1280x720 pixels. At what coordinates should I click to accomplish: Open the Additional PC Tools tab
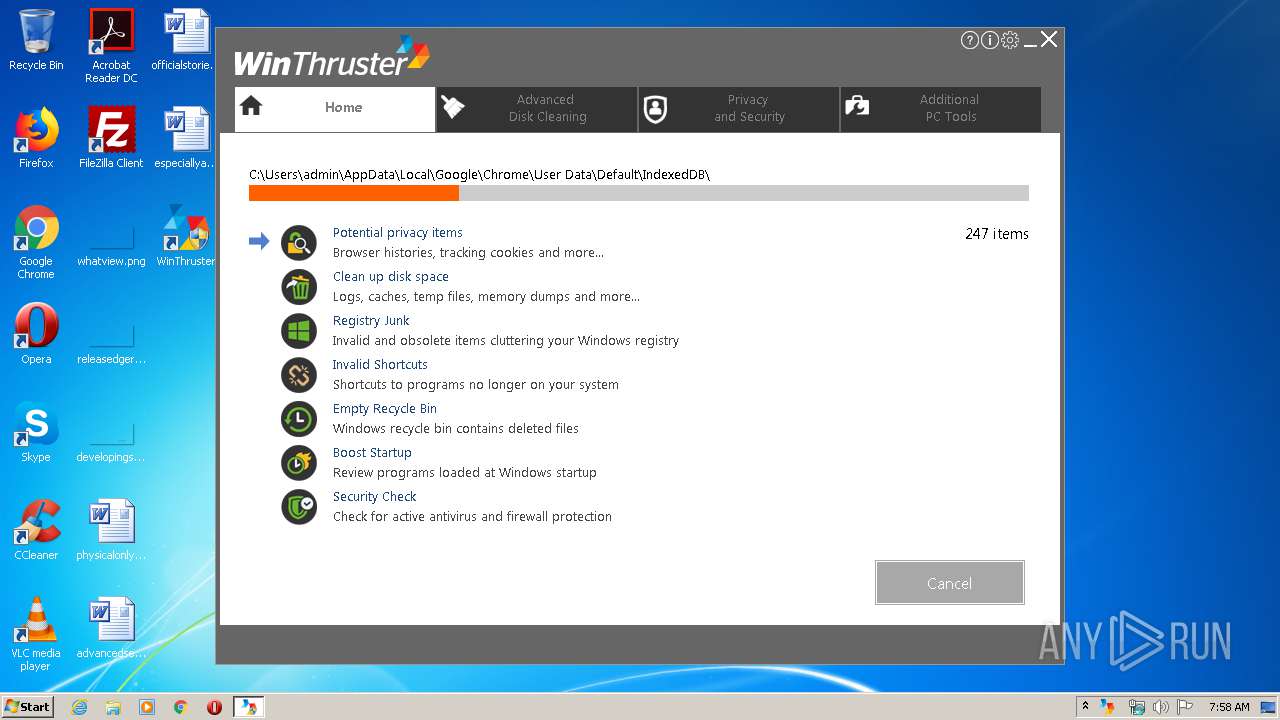click(x=941, y=109)
